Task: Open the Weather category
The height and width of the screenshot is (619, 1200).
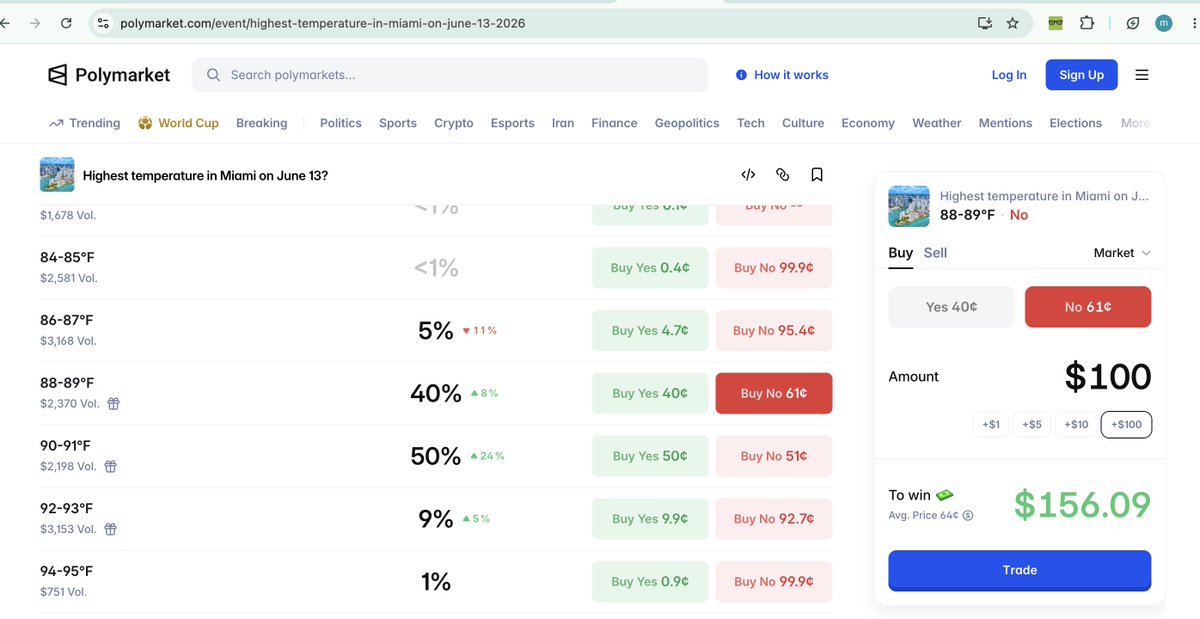Action: click(x=937, y=123)
